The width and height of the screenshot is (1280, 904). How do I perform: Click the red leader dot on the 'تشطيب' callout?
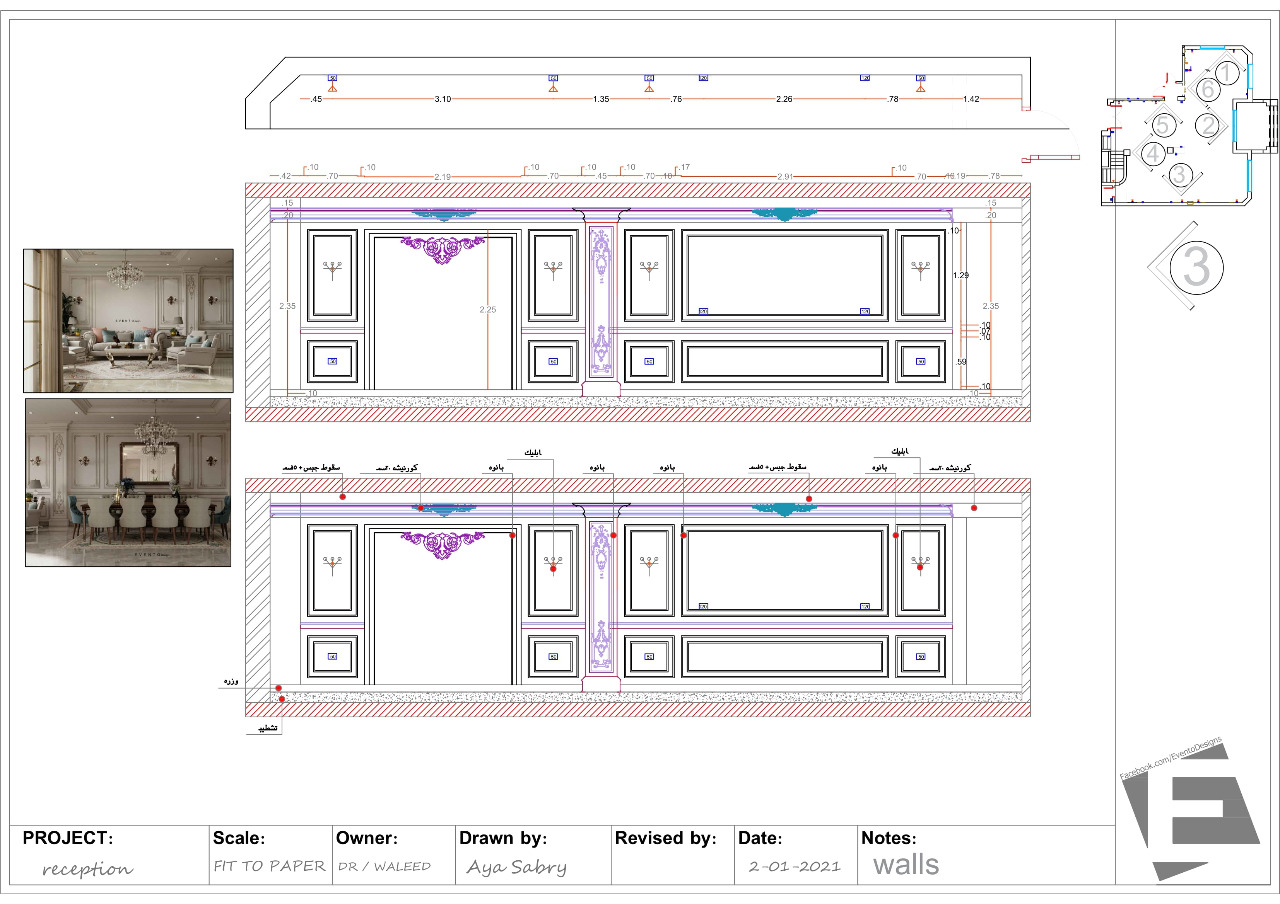[280, 698]
